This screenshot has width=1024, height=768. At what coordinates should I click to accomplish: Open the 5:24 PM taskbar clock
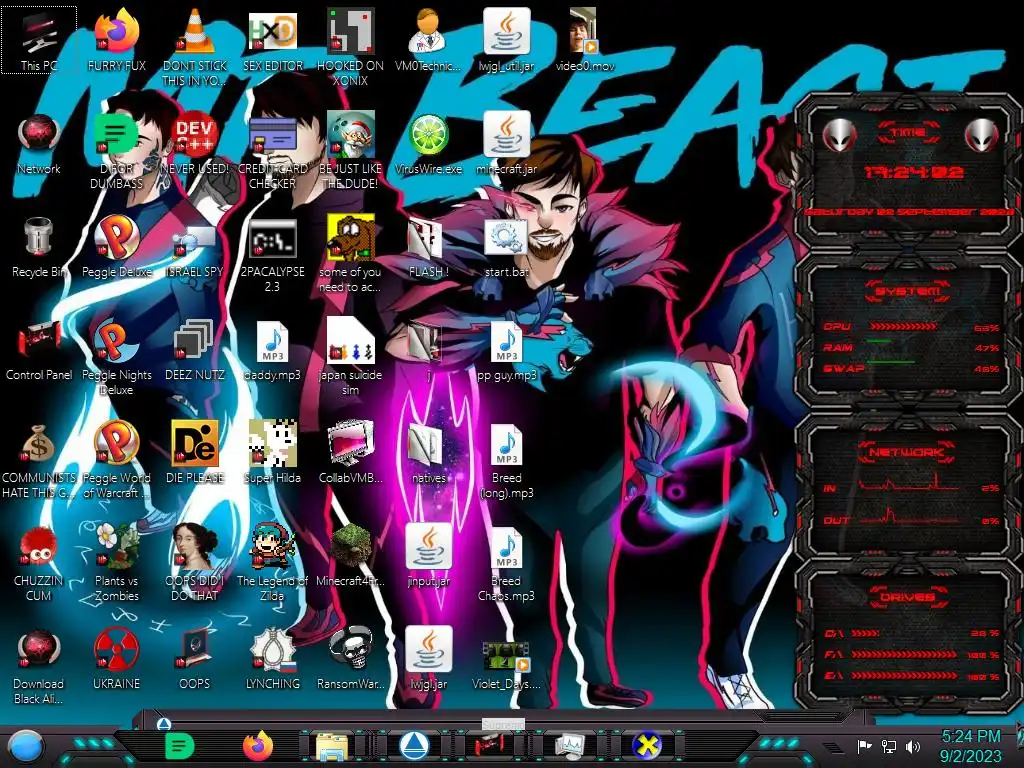pos(971,746)
